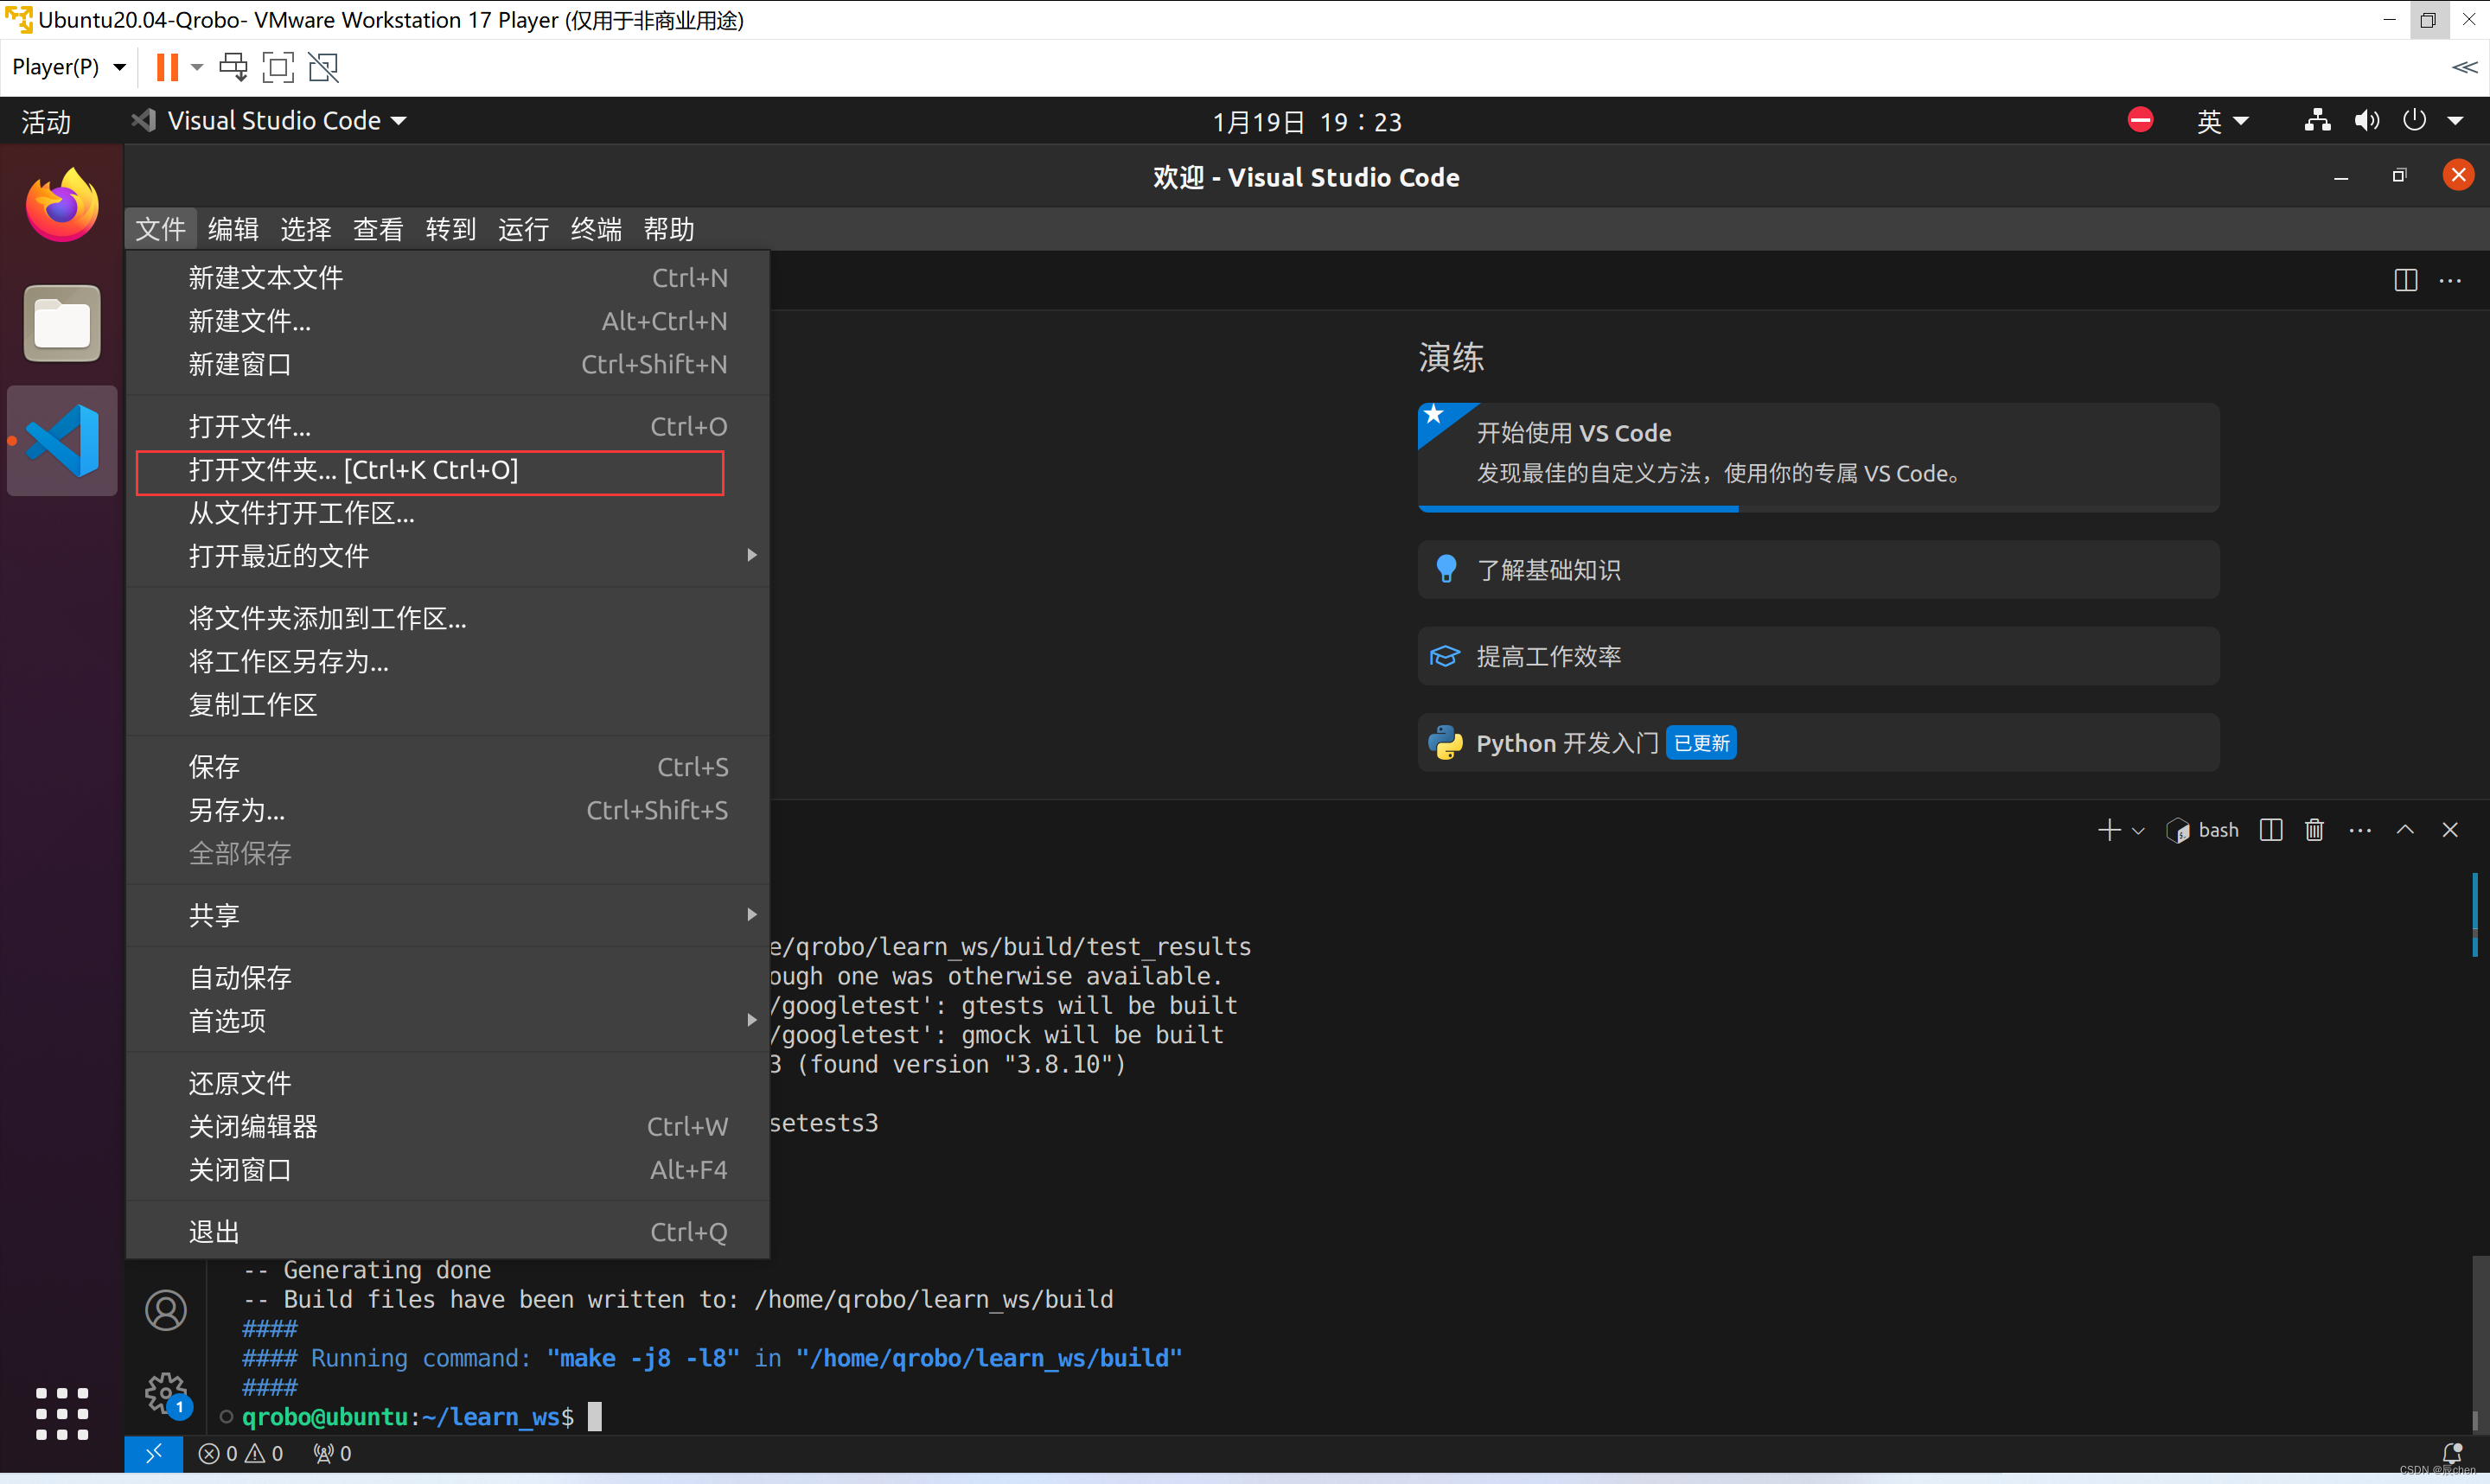Open the 英 input method dropdown
This screenshot has width=2490, height=1484.
coord(2223,121)
